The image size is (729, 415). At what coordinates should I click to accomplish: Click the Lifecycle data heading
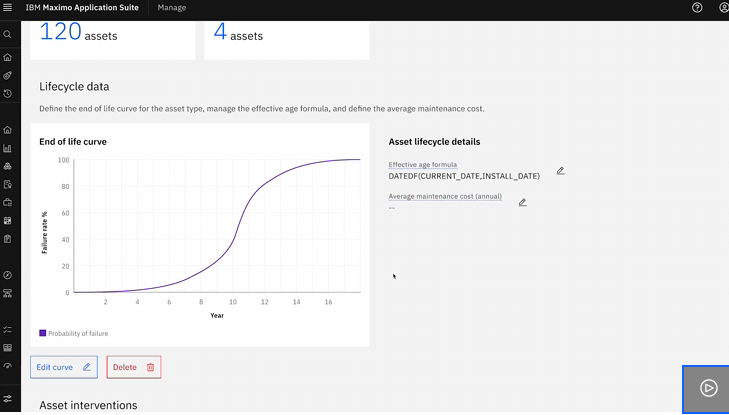[74, 86]
